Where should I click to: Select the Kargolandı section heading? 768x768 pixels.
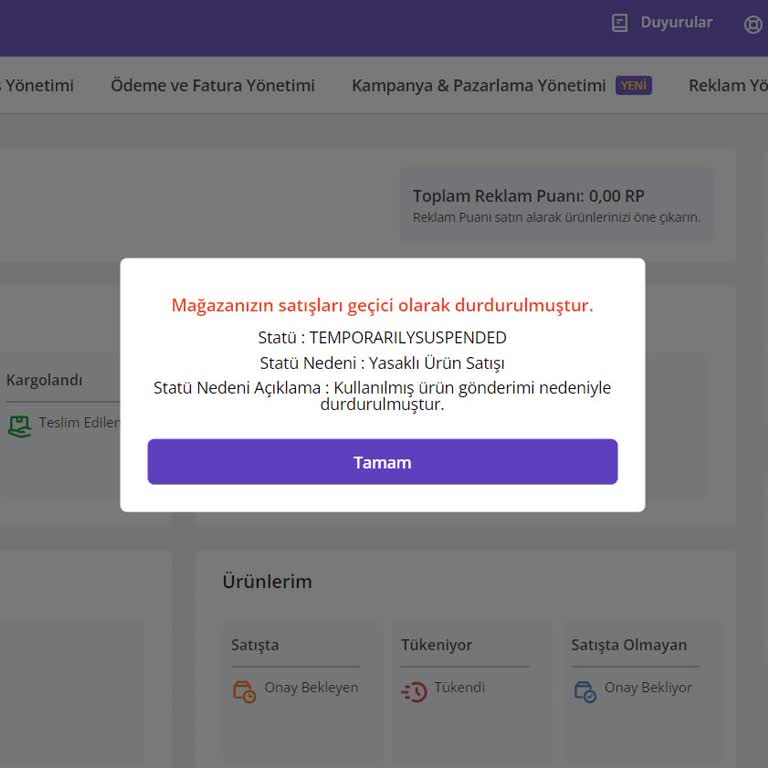[x=44, y=380]
